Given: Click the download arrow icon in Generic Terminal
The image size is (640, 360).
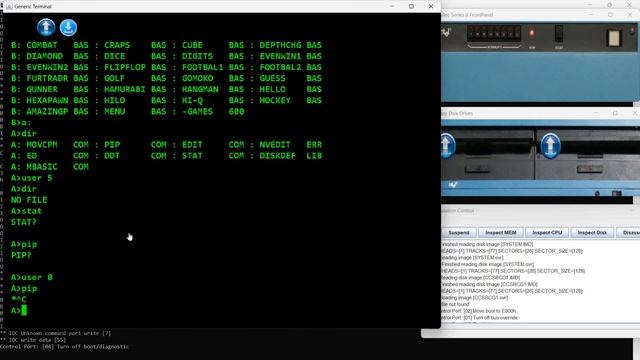Looking at the screenshot, I should point(68,27).
